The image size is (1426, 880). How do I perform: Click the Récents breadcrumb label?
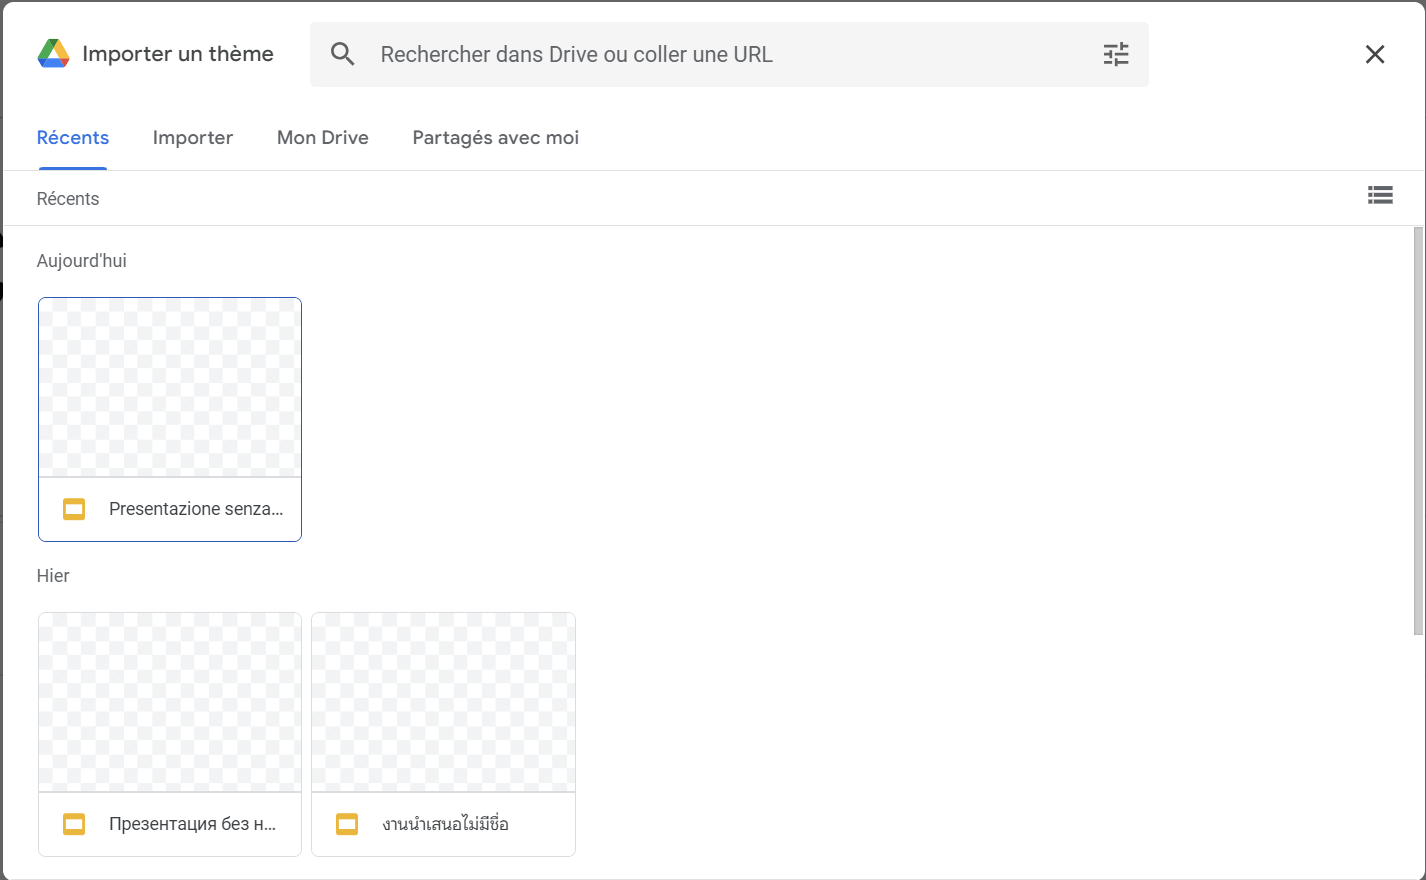pos(68,199)
